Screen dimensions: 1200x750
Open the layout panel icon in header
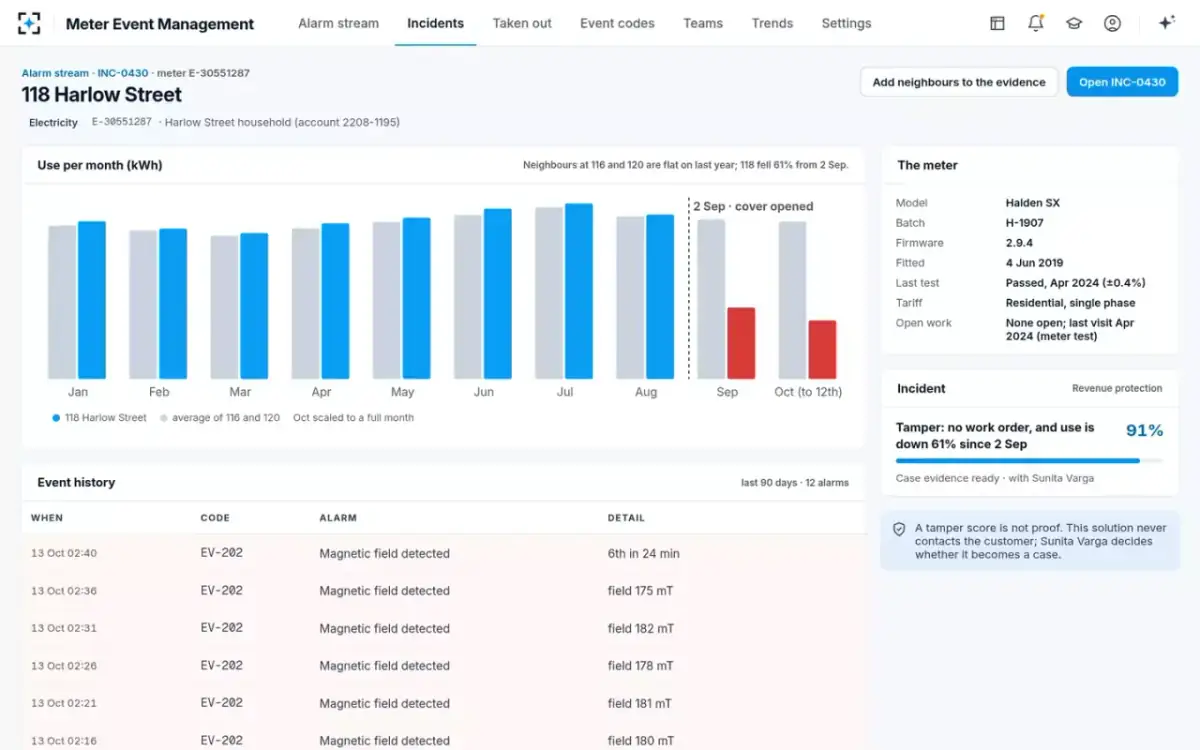[997, 23]
